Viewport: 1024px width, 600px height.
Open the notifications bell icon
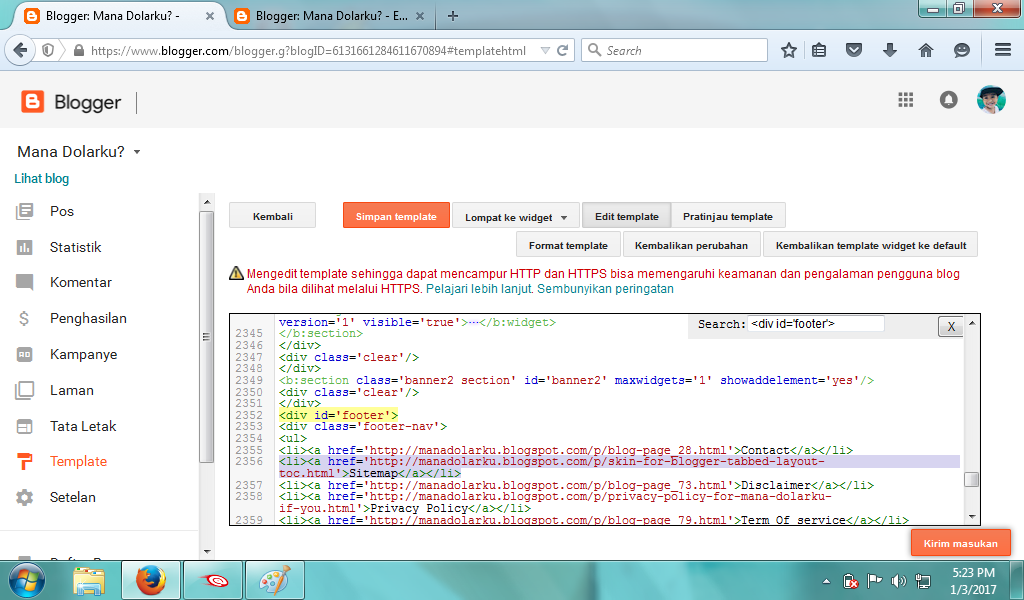pyautogui.click(x=948, y=100)
